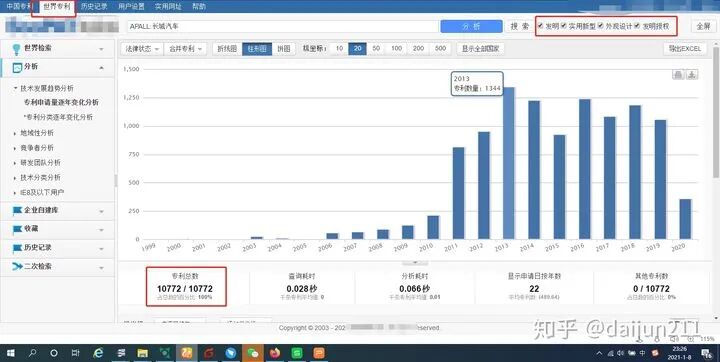Open Task View from the taskbar
This screenshot has height=362, width=720.
[75, 353]
